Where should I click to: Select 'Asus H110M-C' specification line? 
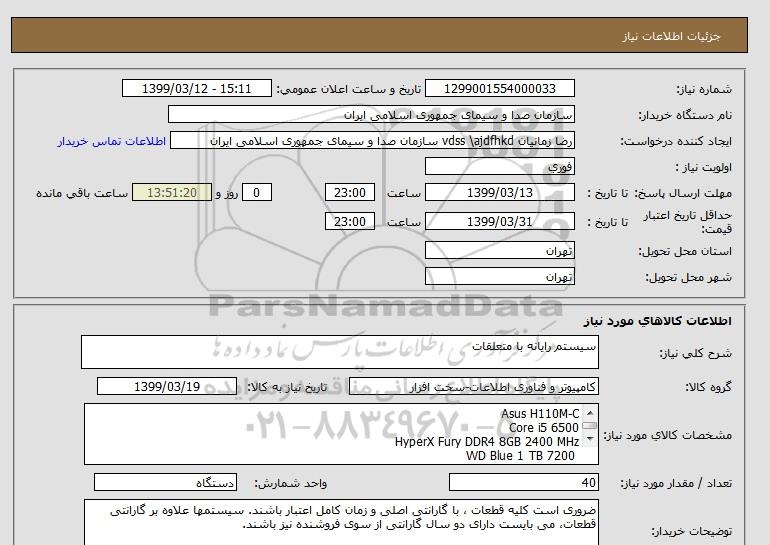coord(540,414)
